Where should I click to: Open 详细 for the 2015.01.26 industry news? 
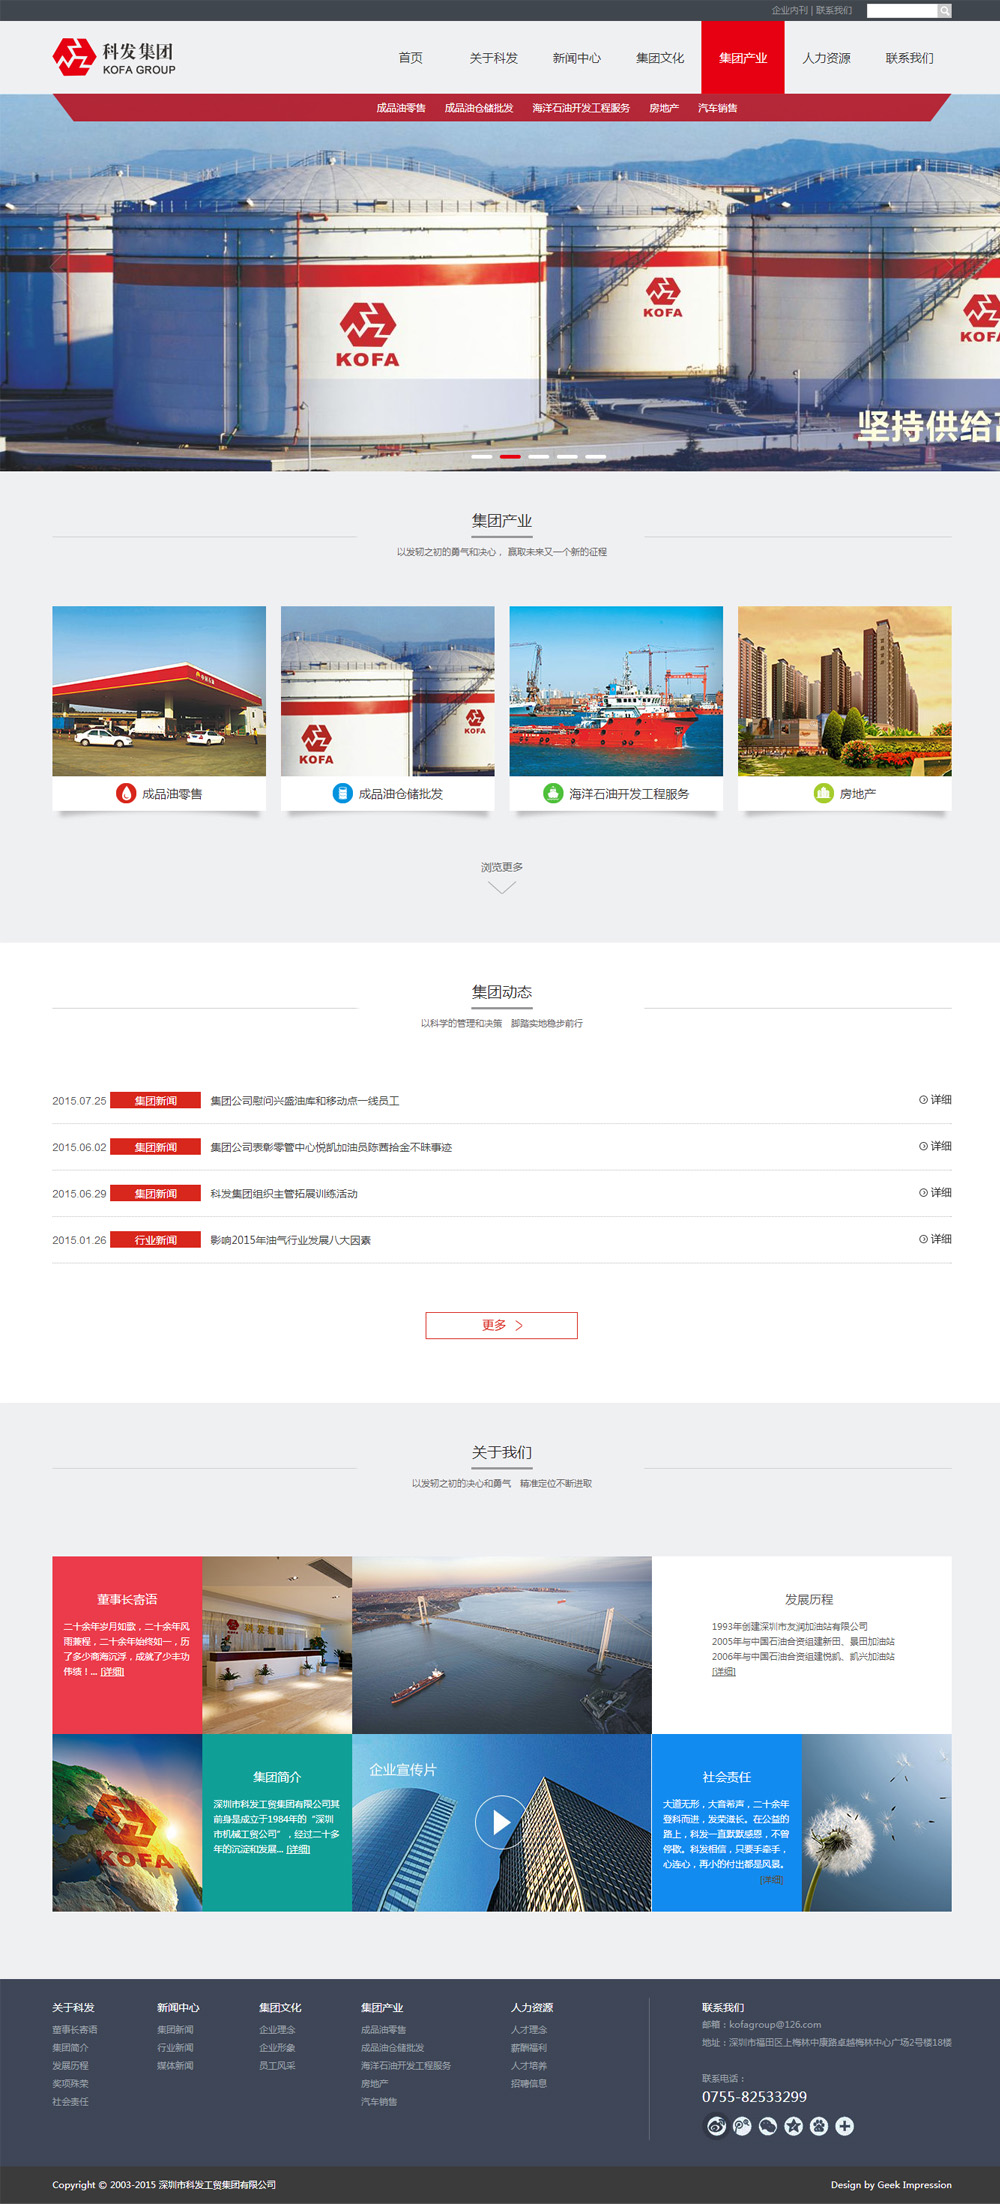(935, 1239)
